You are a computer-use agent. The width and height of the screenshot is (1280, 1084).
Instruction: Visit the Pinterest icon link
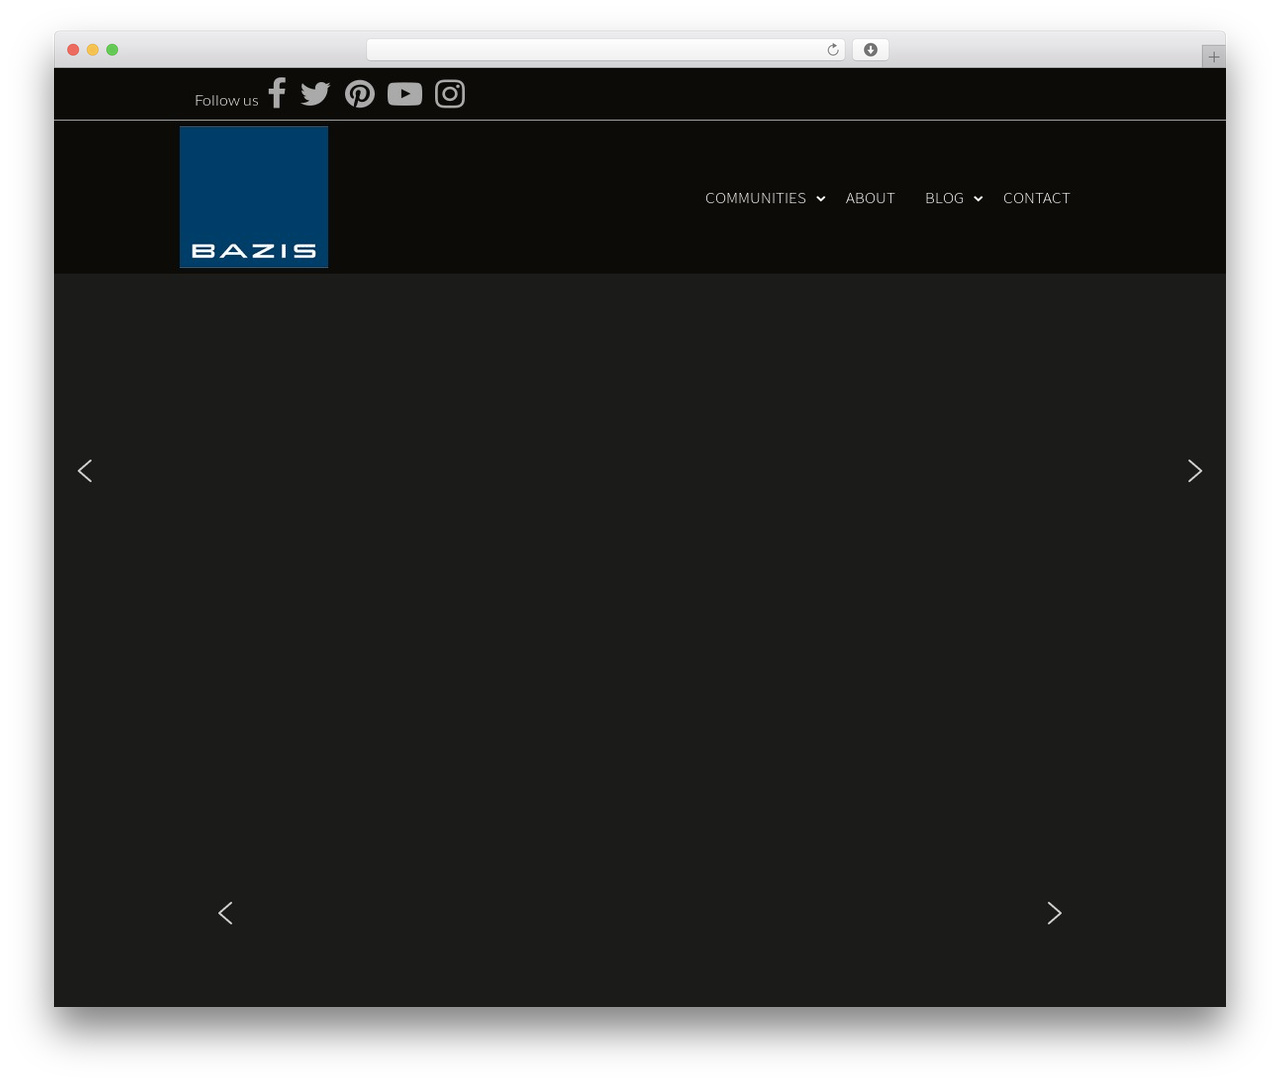point(360,94)
